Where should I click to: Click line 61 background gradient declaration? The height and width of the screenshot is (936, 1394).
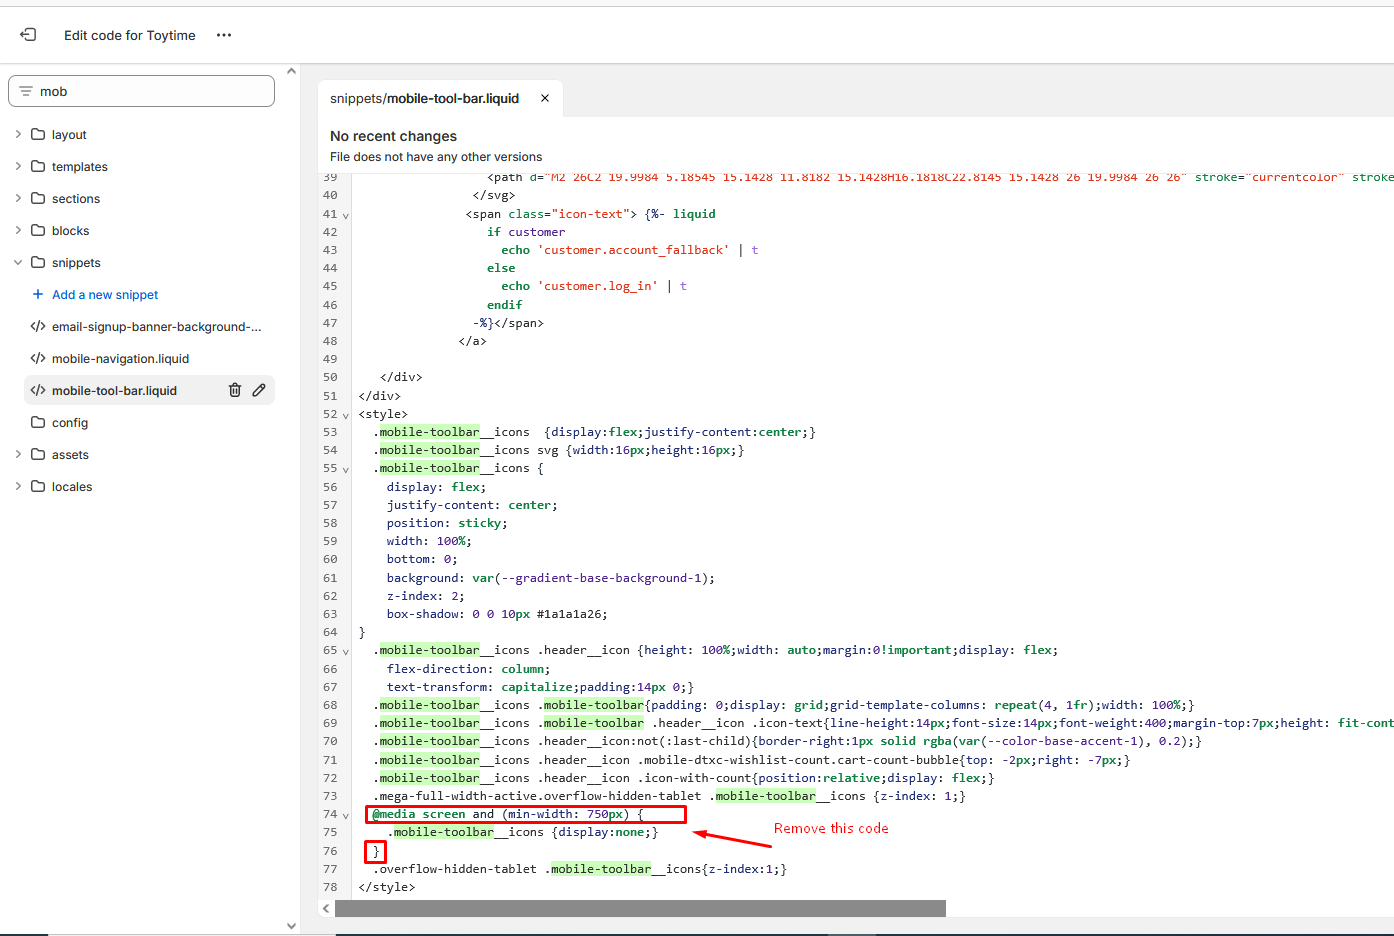coord(551,578)
